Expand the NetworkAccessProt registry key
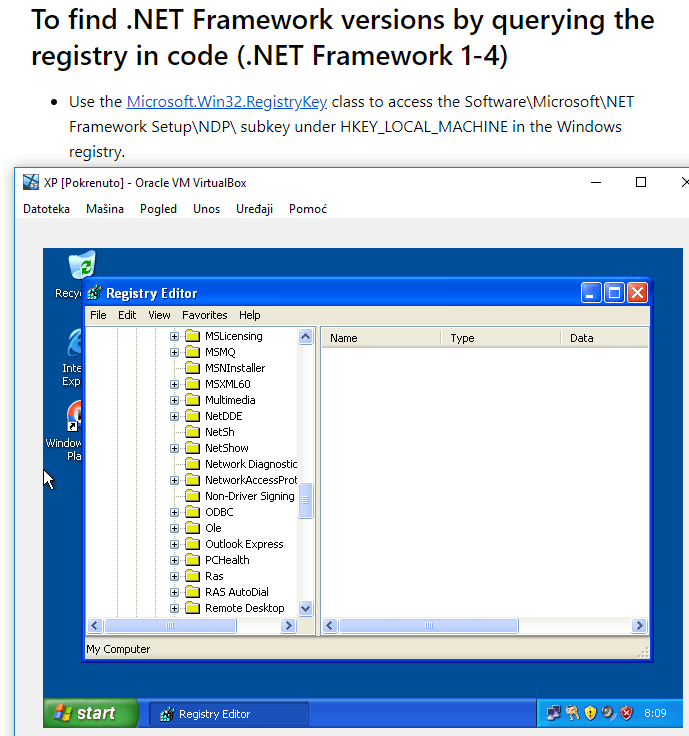689x736 pixels. [174, 480]
